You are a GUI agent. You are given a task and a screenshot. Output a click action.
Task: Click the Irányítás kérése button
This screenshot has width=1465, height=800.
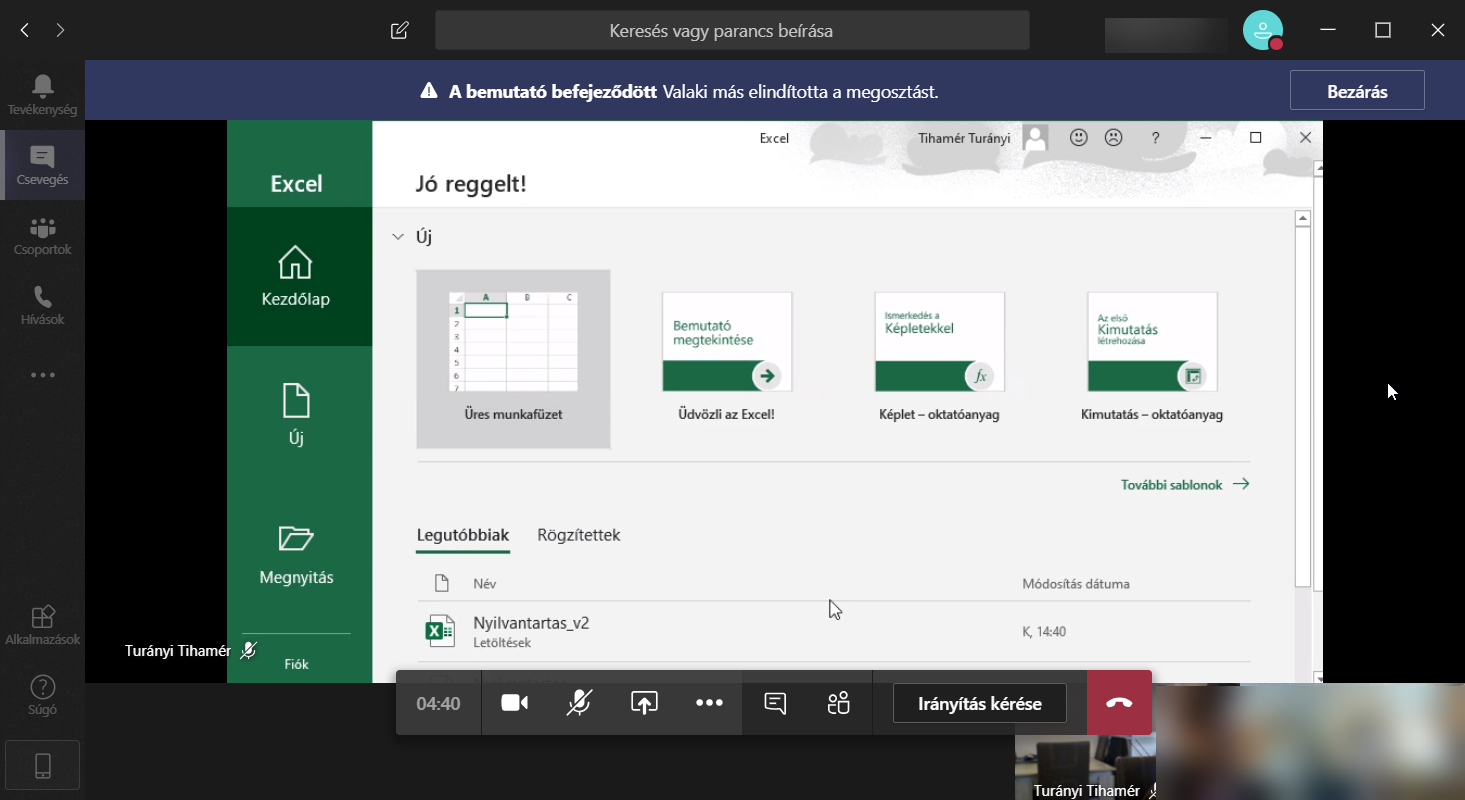979,703
